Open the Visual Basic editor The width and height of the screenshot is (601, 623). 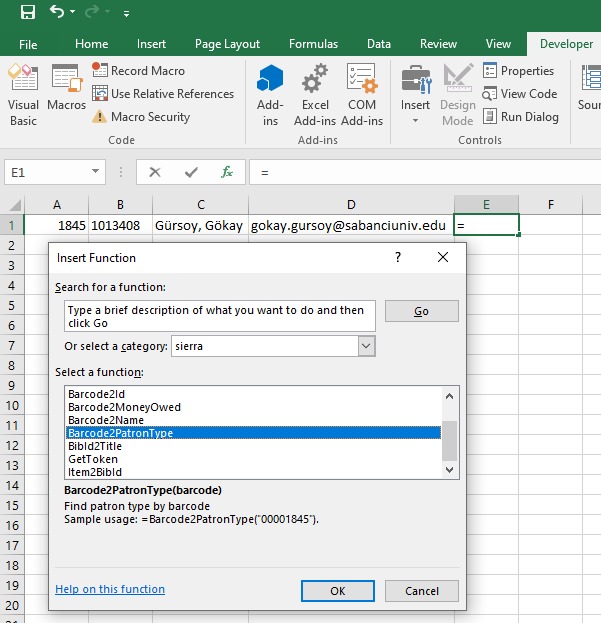click(x=23, y=95)
